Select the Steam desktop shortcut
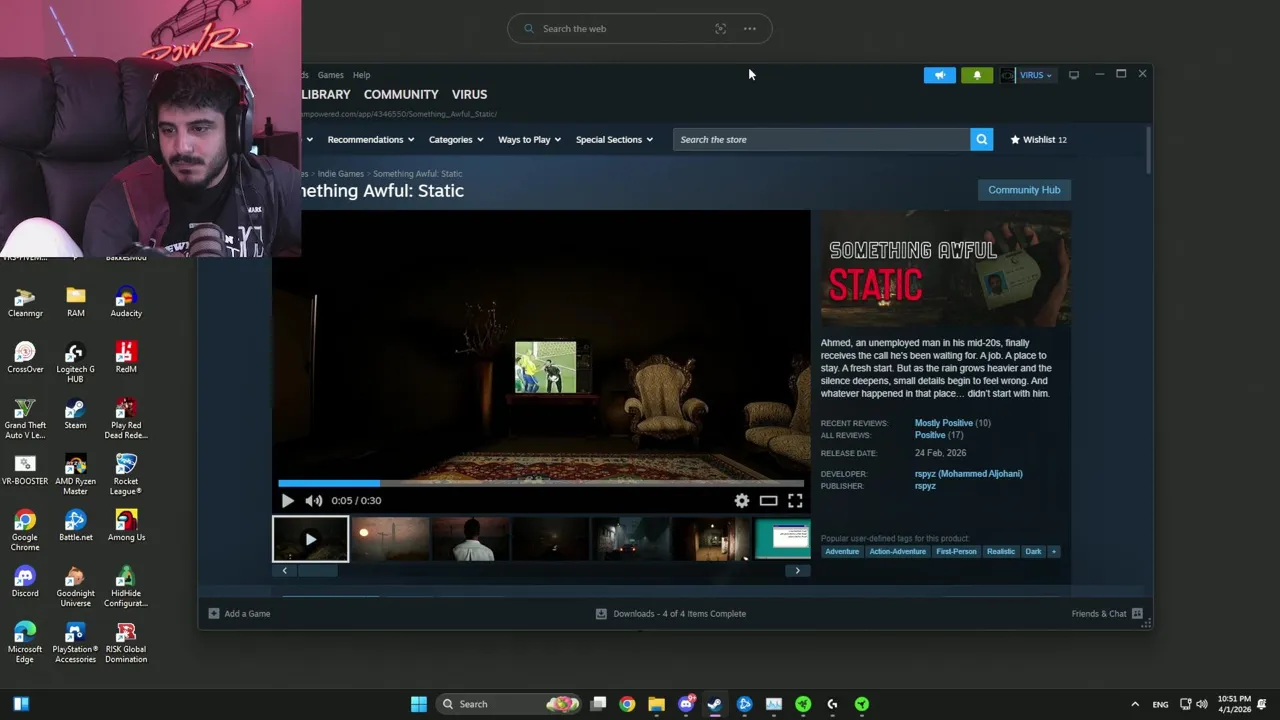1280x720 pixels. coord(76,414)
